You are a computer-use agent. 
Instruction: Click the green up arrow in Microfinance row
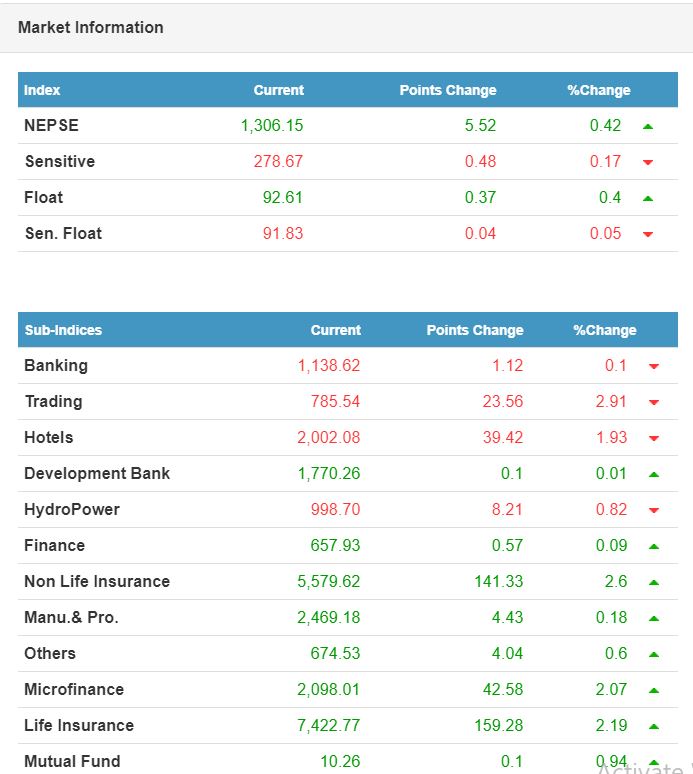(x=654, y=690)
